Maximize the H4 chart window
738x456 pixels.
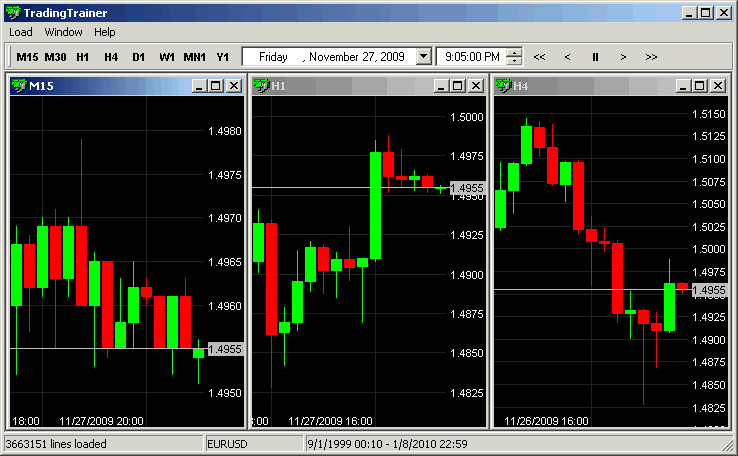click(699, 86)
